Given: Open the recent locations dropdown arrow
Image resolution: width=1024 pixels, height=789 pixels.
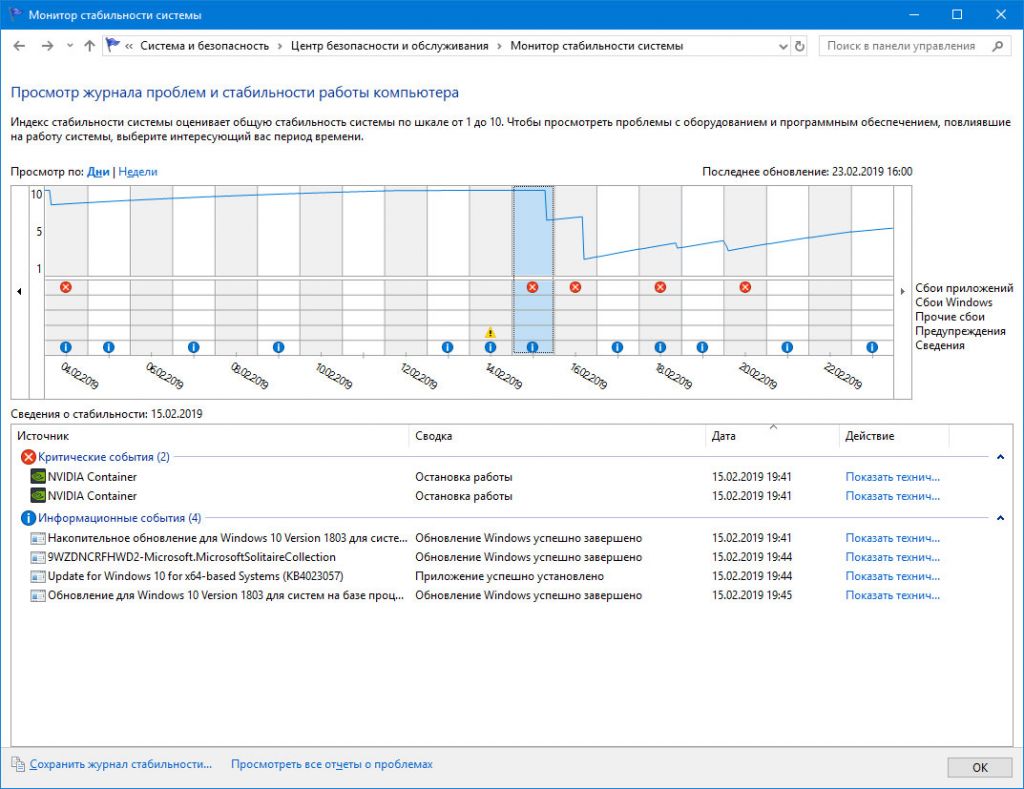Looking at the screenshot, I should coord(69,46).
